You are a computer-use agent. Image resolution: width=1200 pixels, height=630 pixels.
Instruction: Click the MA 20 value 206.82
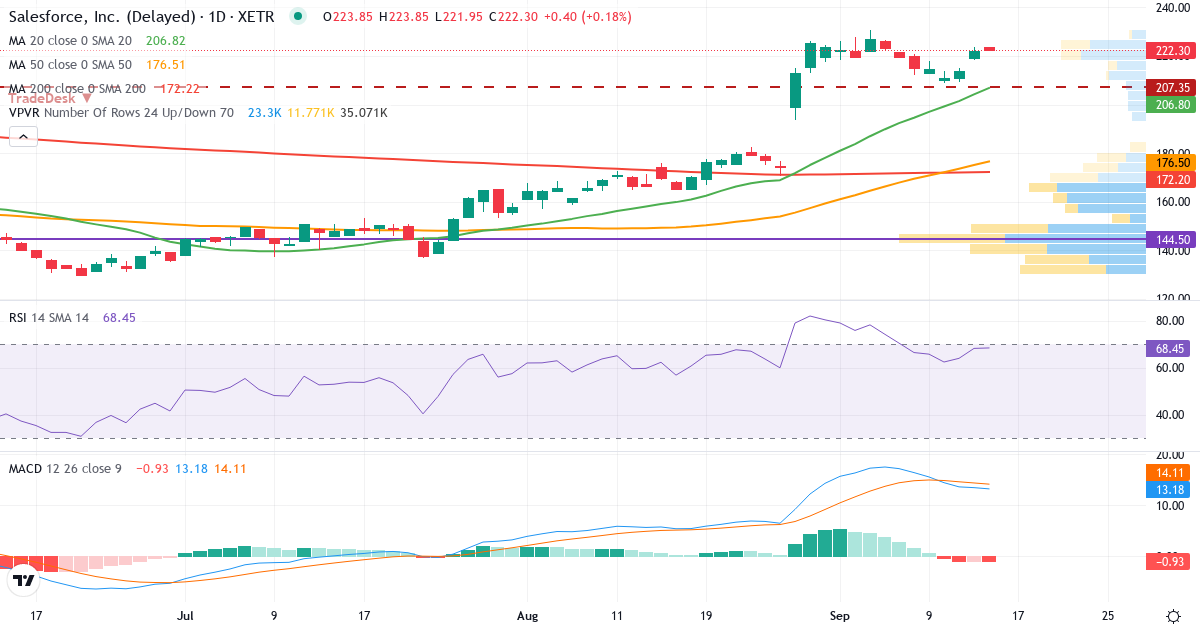point(166,40)
